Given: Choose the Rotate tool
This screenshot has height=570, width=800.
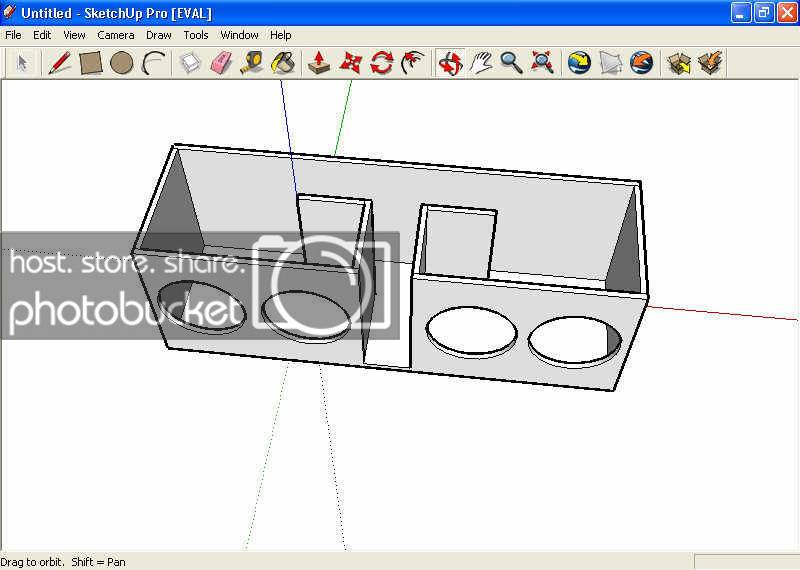Looking at the screenshot, I should [382, 63].
